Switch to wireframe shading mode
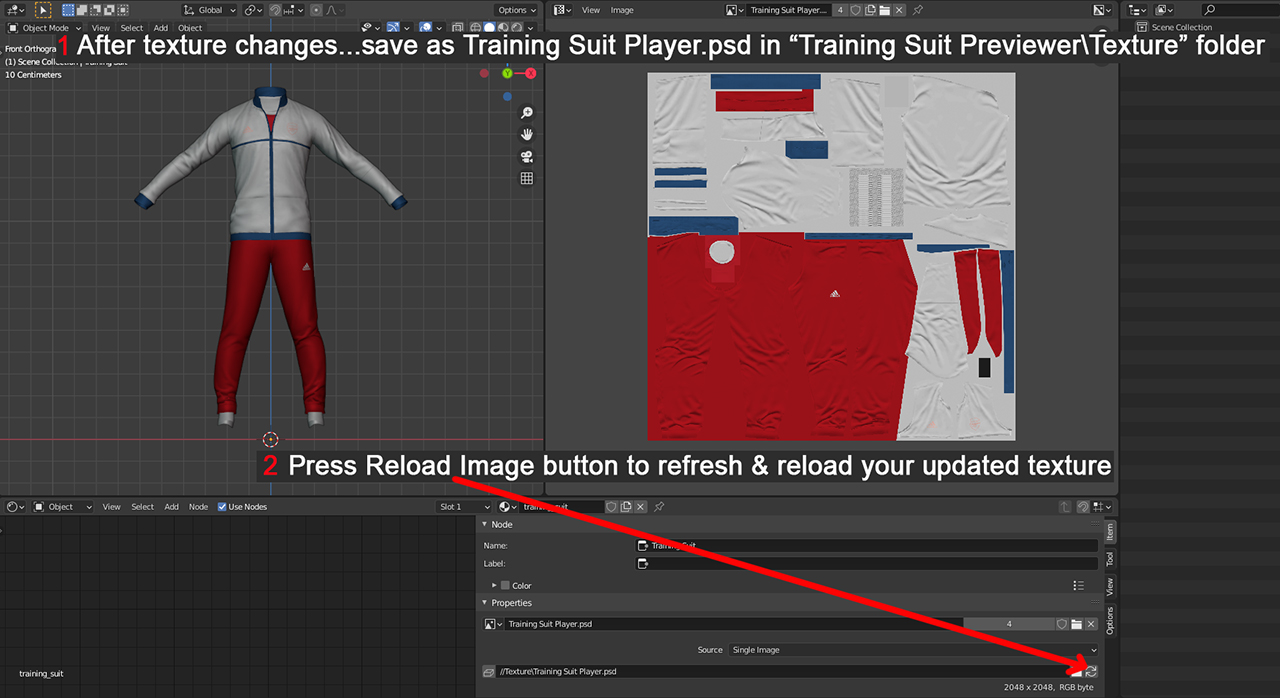The width and height of the screenshot is (1280, 698). tap(476, 28)
